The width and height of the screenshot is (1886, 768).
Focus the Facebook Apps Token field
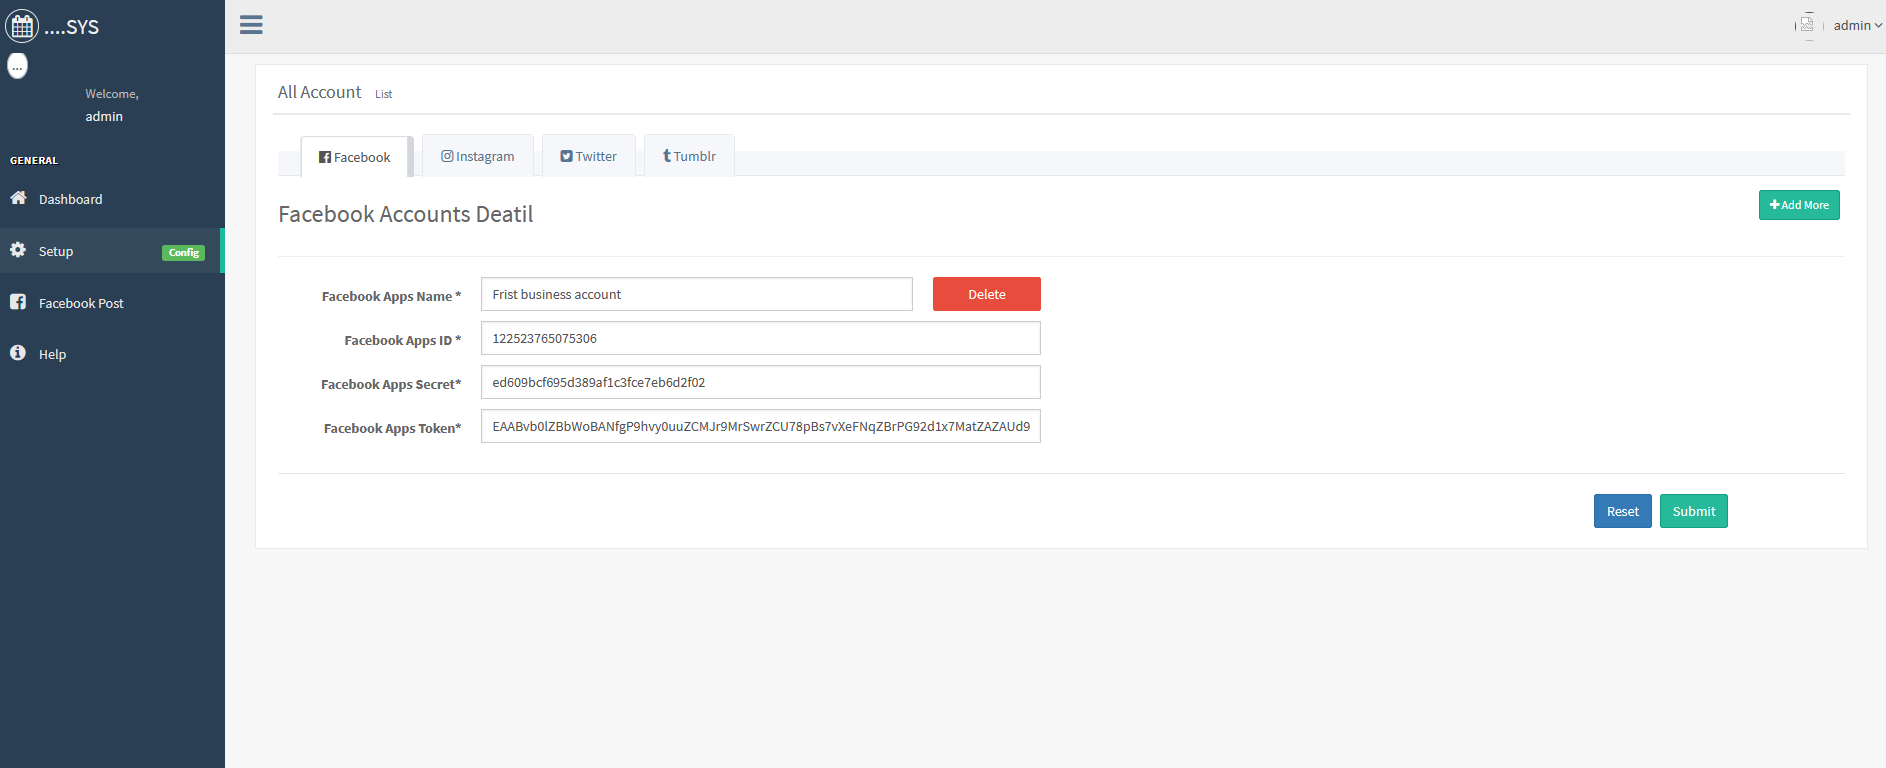[761, 426]
